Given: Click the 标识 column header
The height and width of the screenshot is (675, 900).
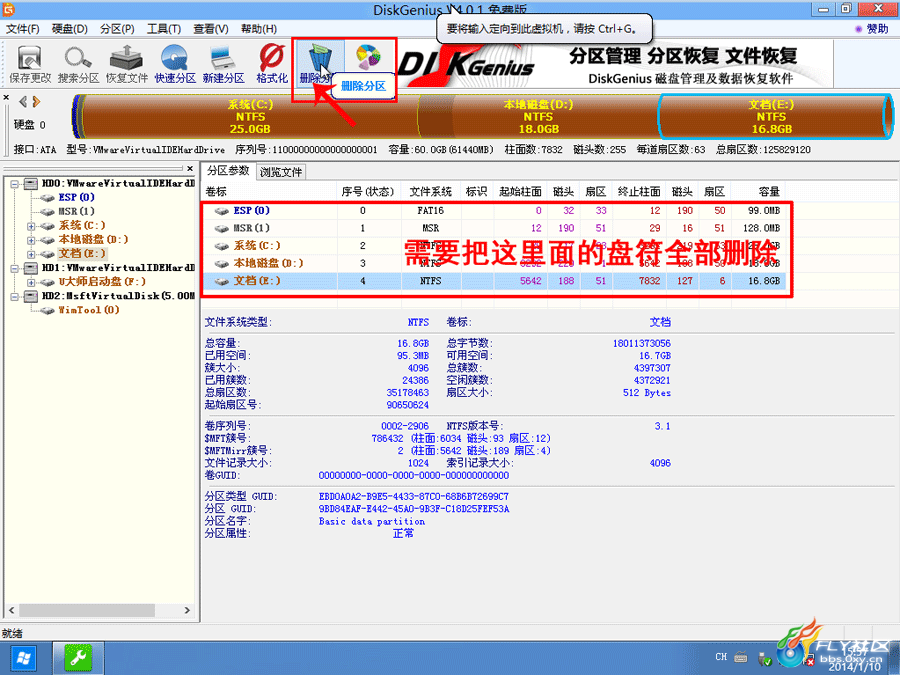Looking at the screenshot, I should pos(476,192).
